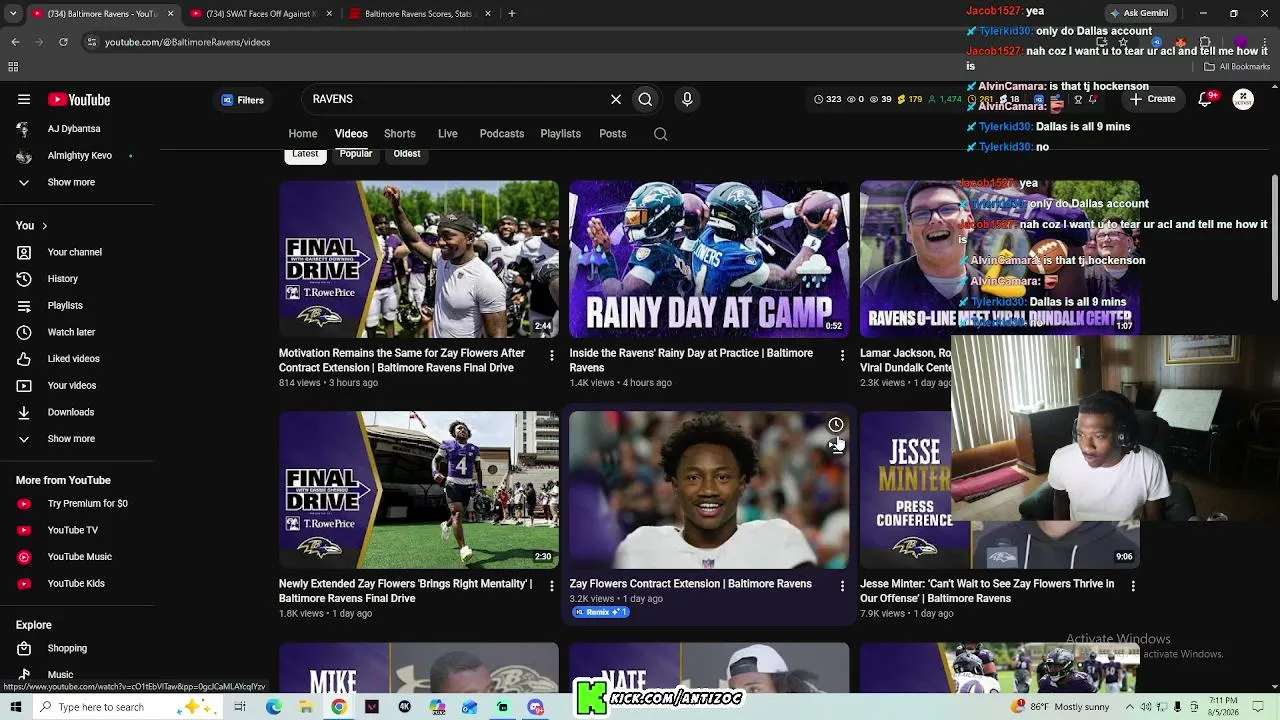
Task: Open the YouTube hamburger guide menu
Action: (x=24, y=99)
